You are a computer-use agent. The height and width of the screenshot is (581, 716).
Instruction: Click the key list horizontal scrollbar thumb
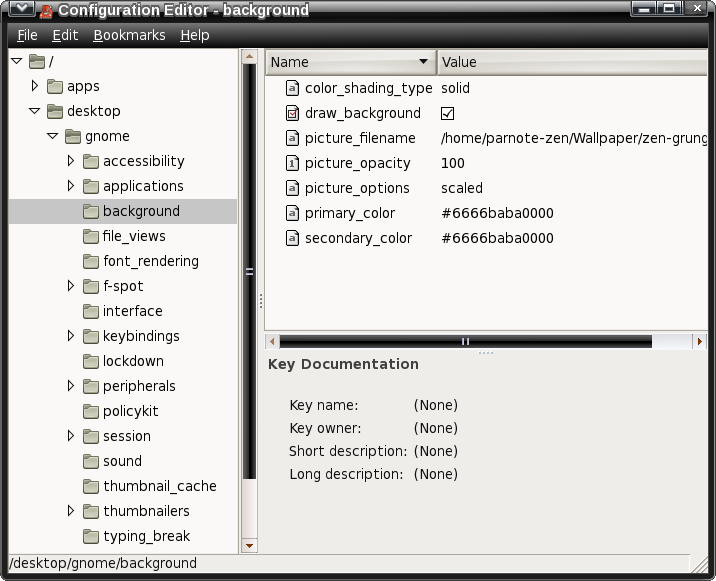point(465,341)
